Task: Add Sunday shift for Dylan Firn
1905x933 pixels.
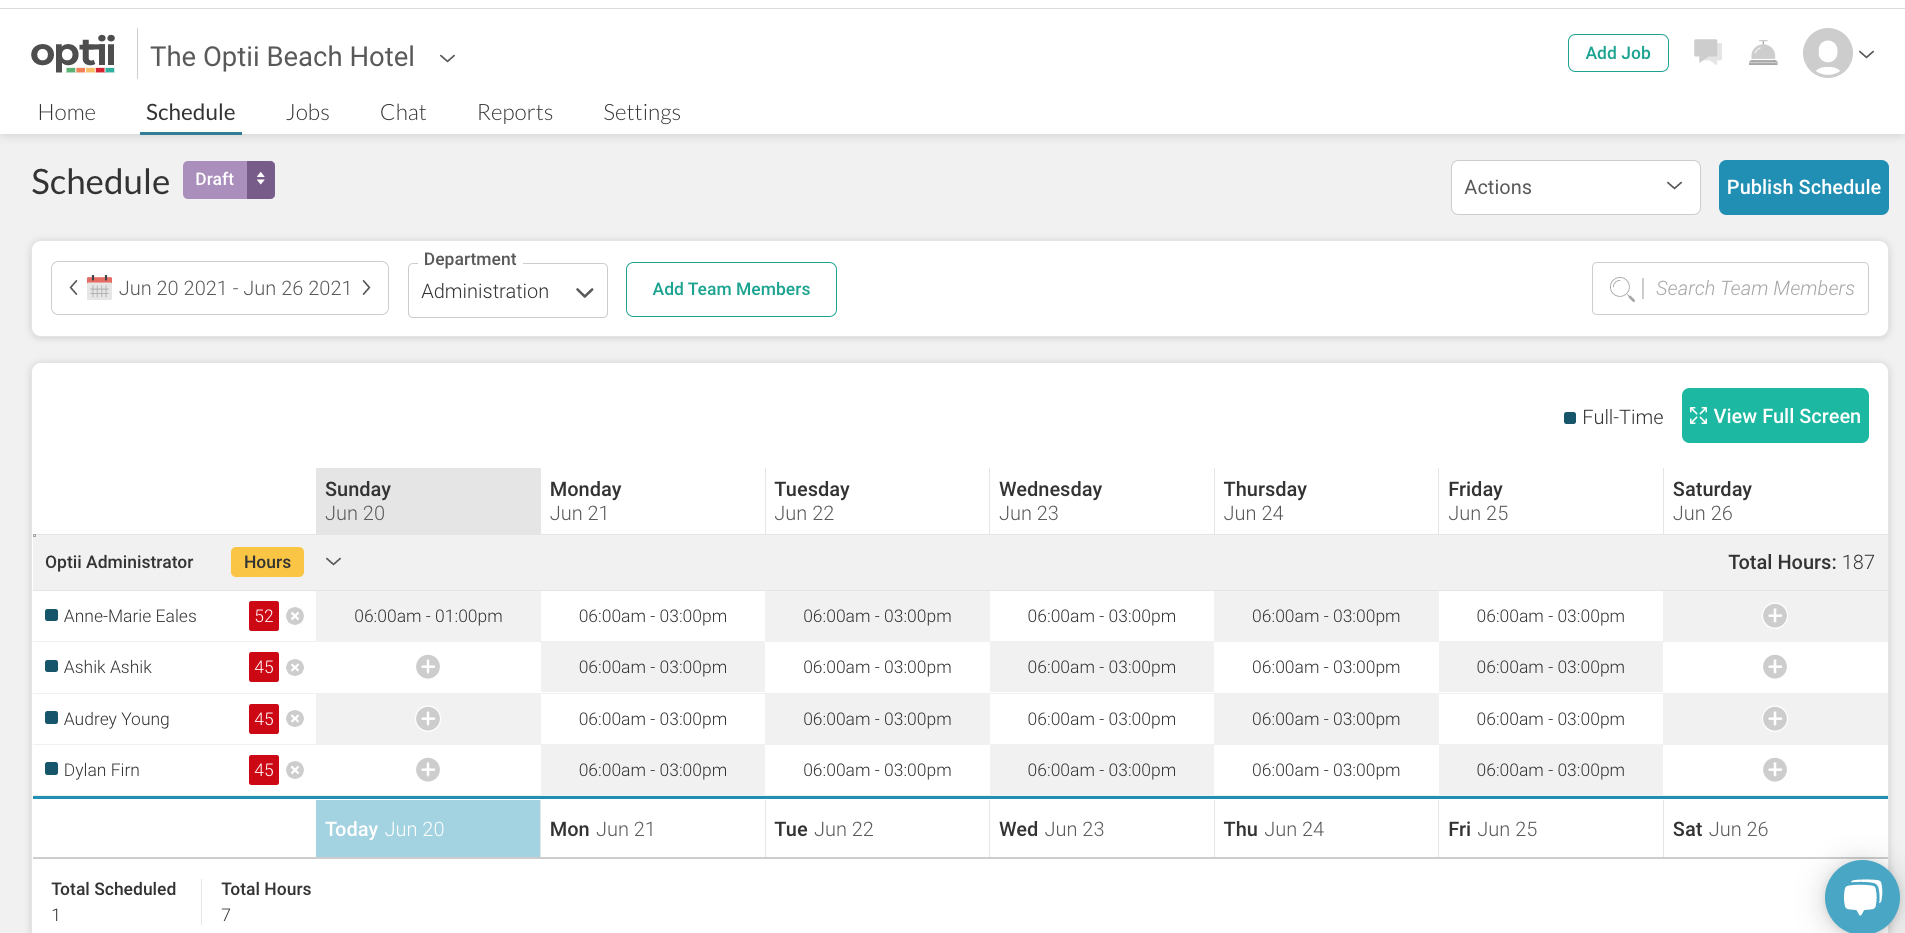Action: pos(428,770)
